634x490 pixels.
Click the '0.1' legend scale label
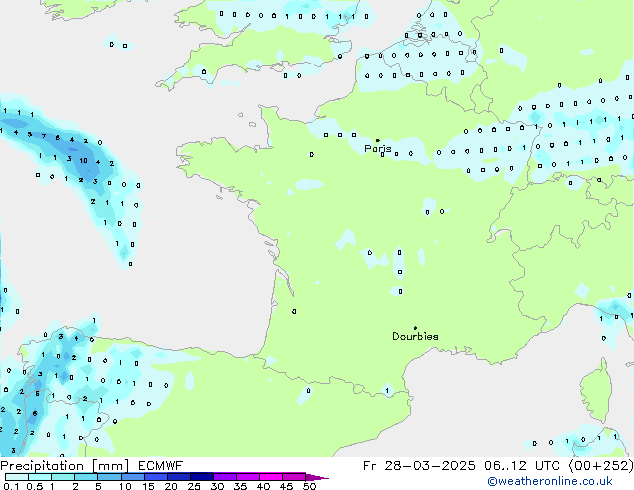click(11, 486)
